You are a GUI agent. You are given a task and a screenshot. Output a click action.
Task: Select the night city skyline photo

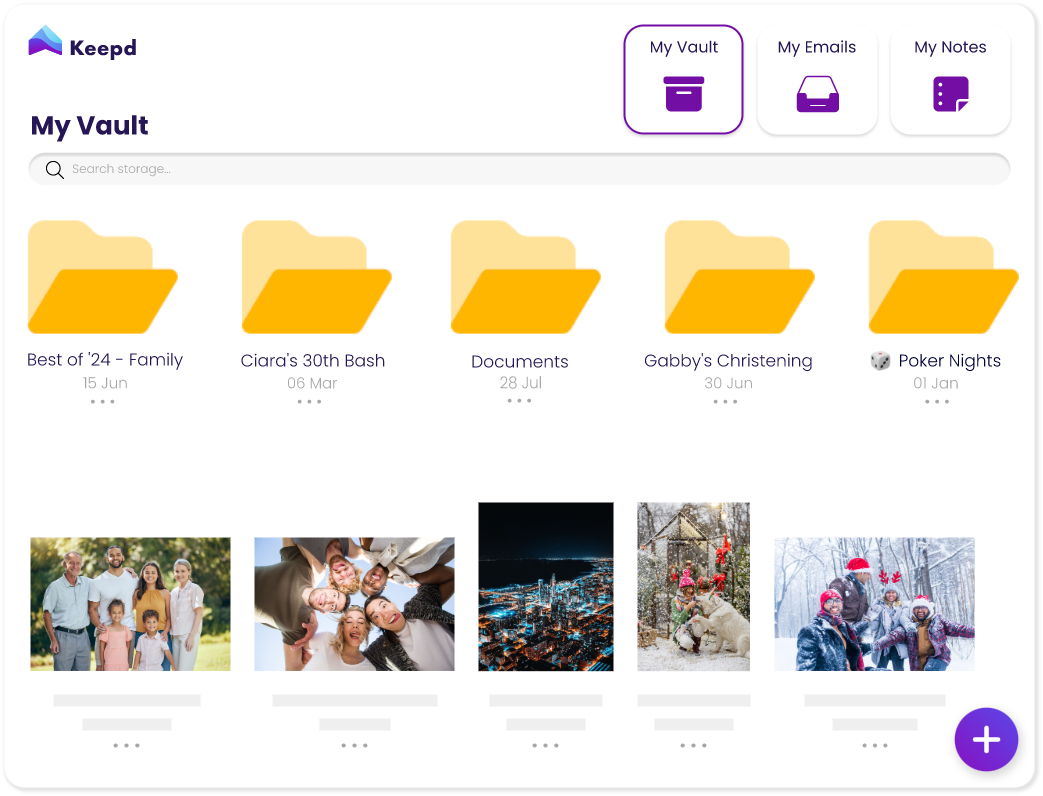tap(545, 586)
